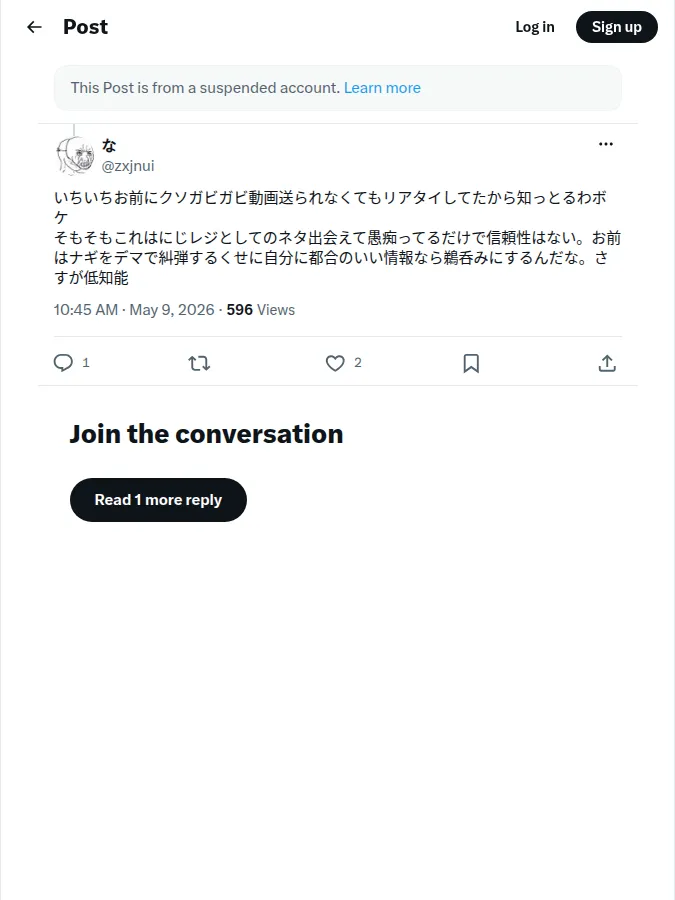Click the 596 Views count
This screenshot has width=675, height=900.
261,310
